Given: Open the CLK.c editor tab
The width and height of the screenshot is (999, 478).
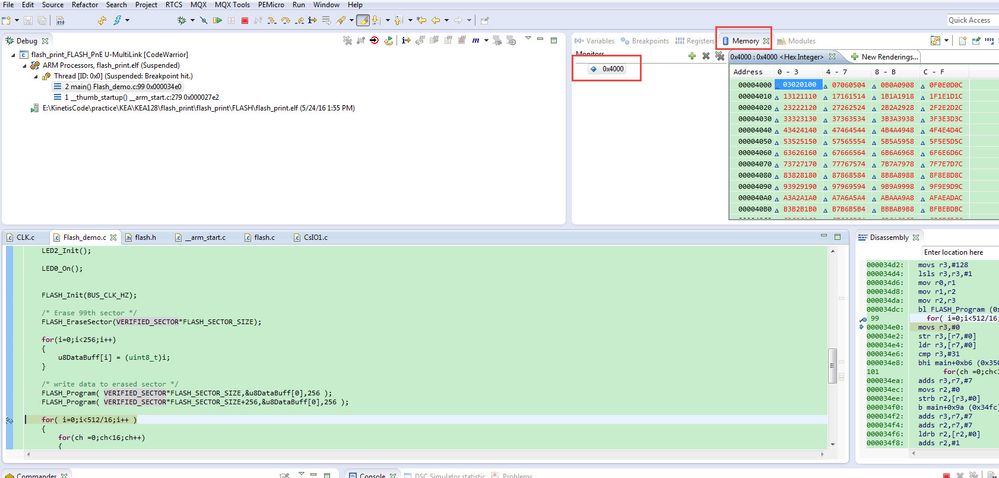Looking at the screenshot, I should 20,237.
